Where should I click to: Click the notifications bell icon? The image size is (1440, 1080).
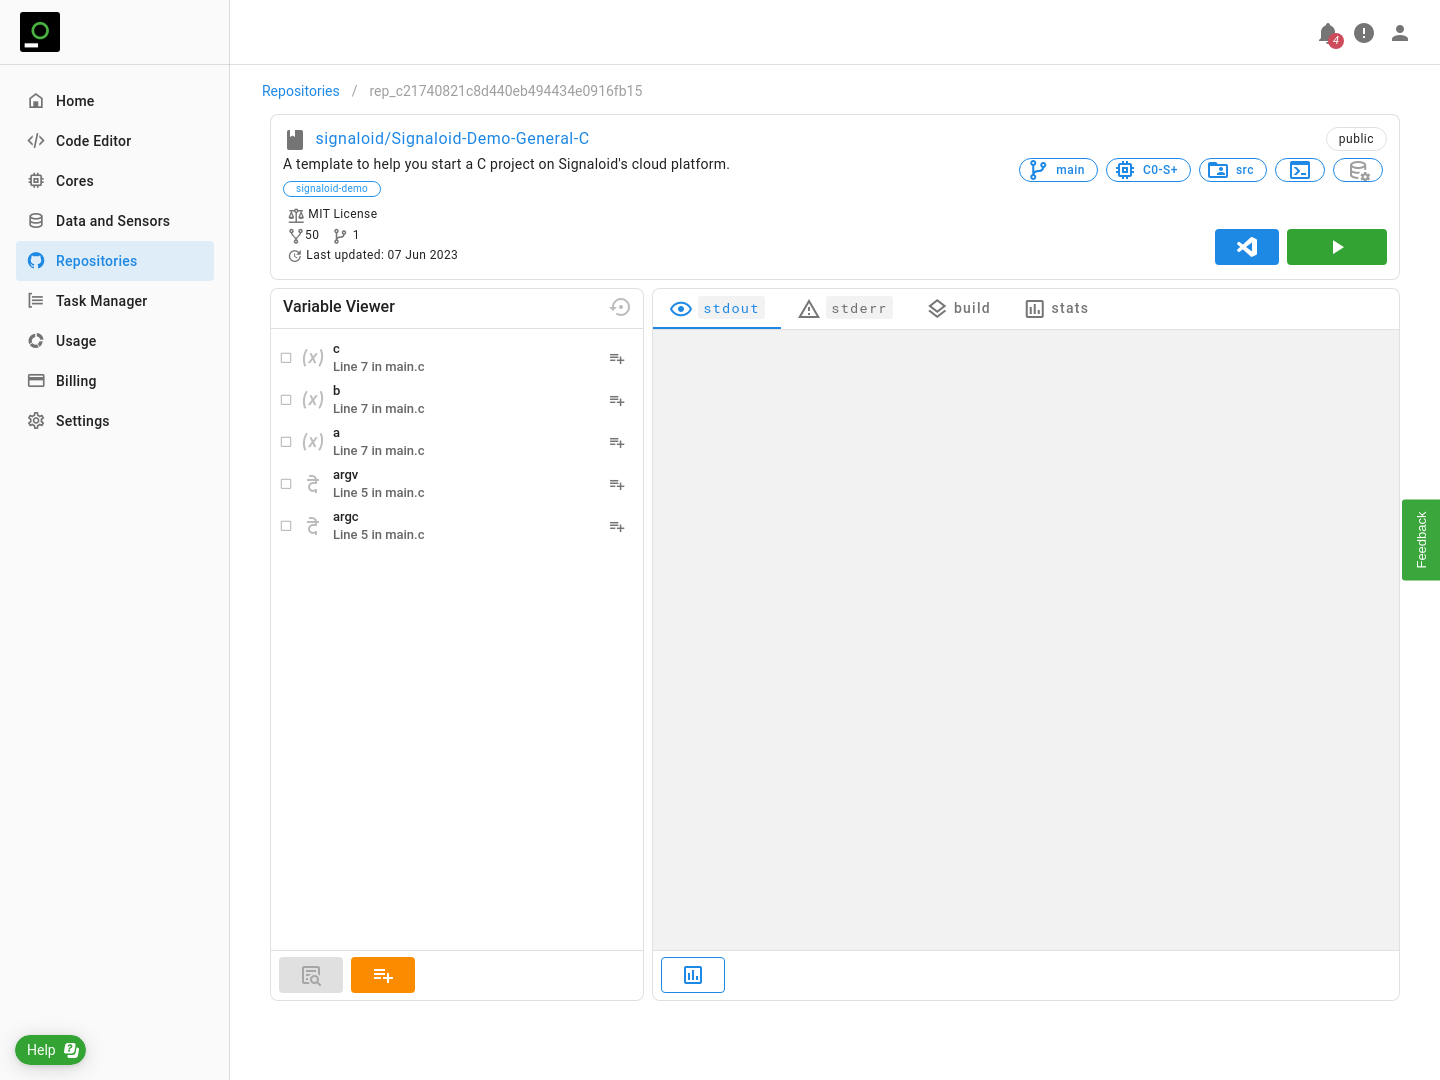1327,33
